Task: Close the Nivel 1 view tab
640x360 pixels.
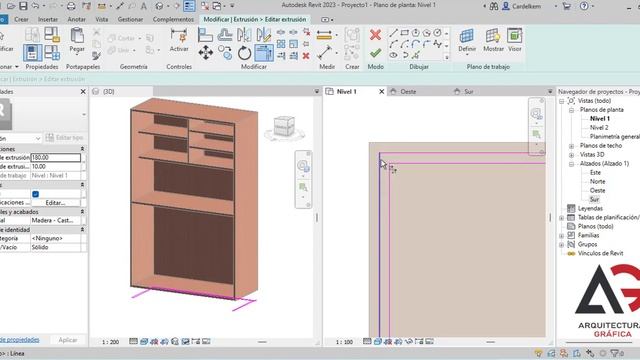Action: (382, 92)
